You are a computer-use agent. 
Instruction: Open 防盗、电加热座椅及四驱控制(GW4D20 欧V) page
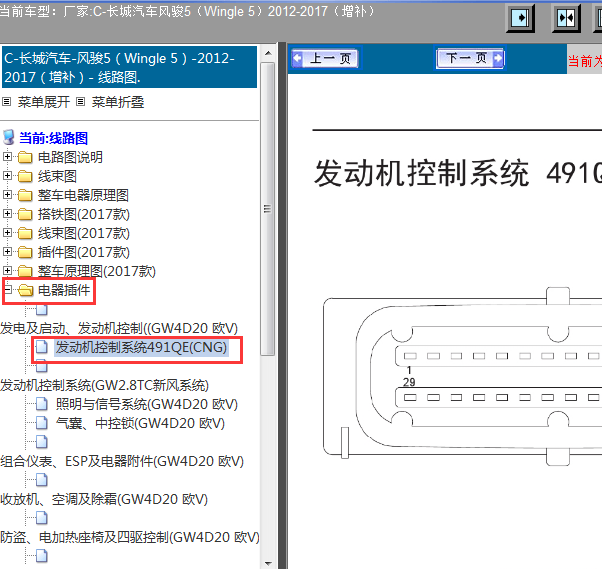130,537
